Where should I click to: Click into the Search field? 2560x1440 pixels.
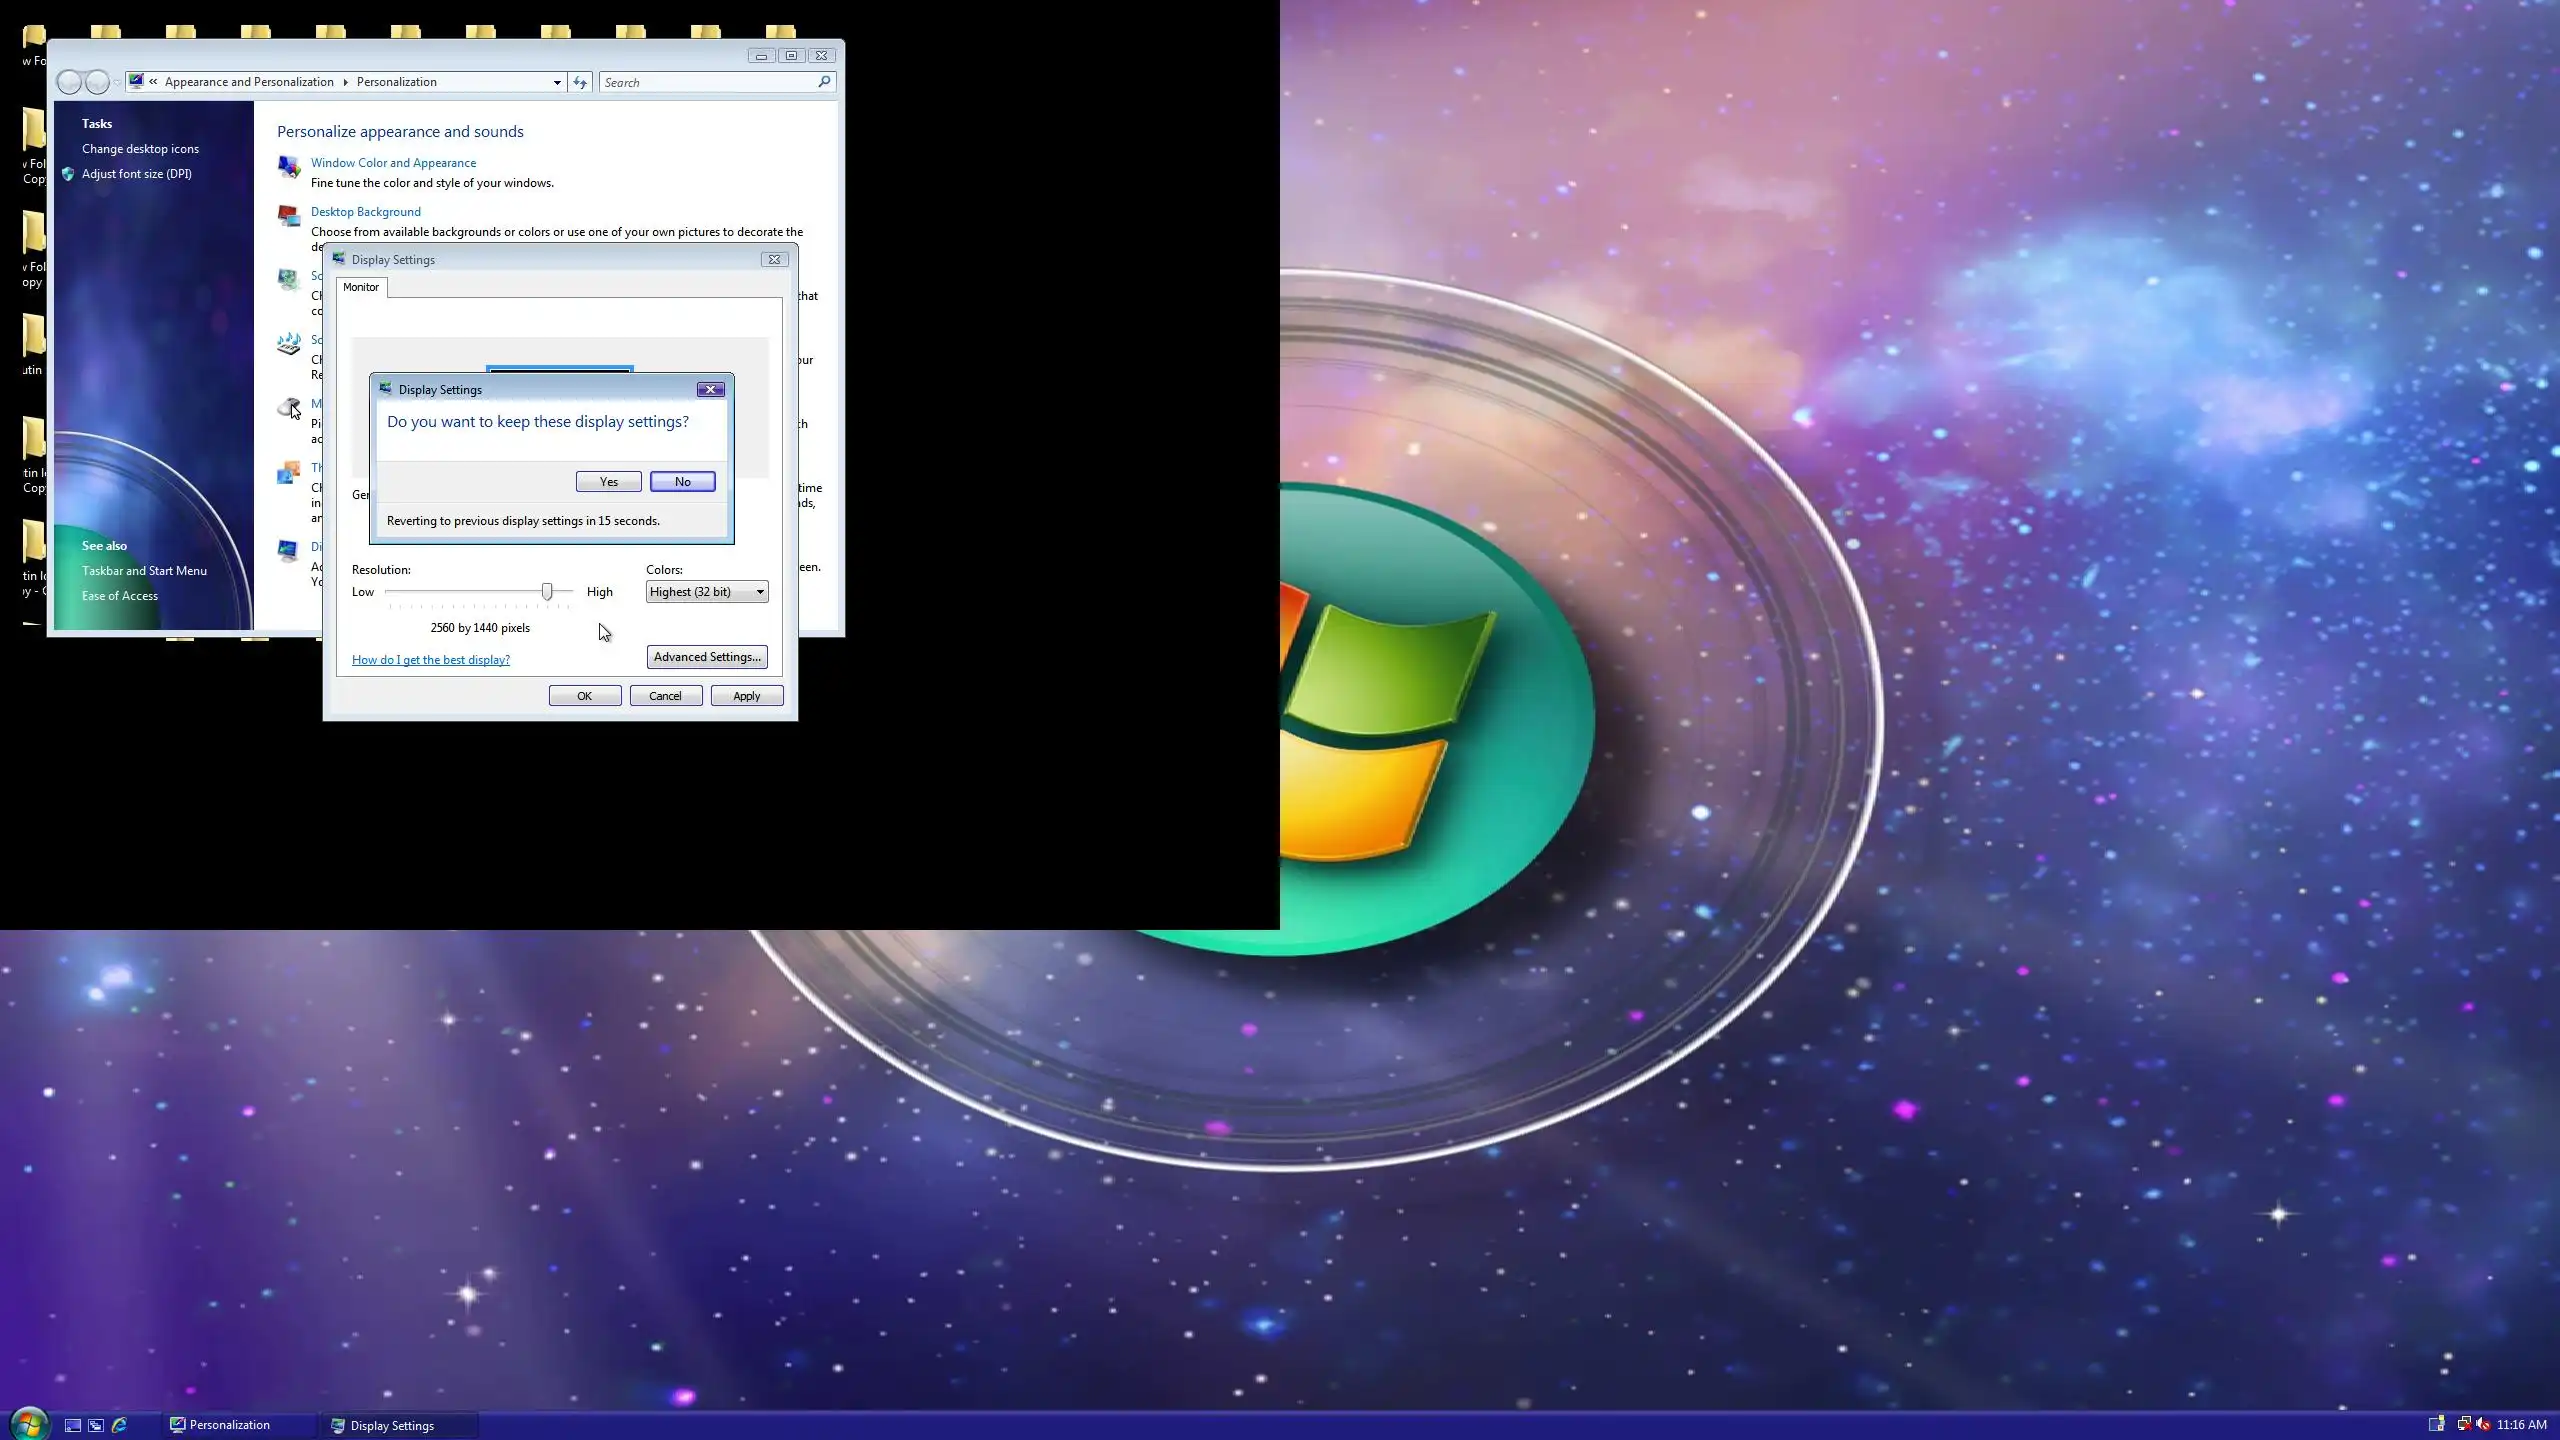click(x=705, y=82)
